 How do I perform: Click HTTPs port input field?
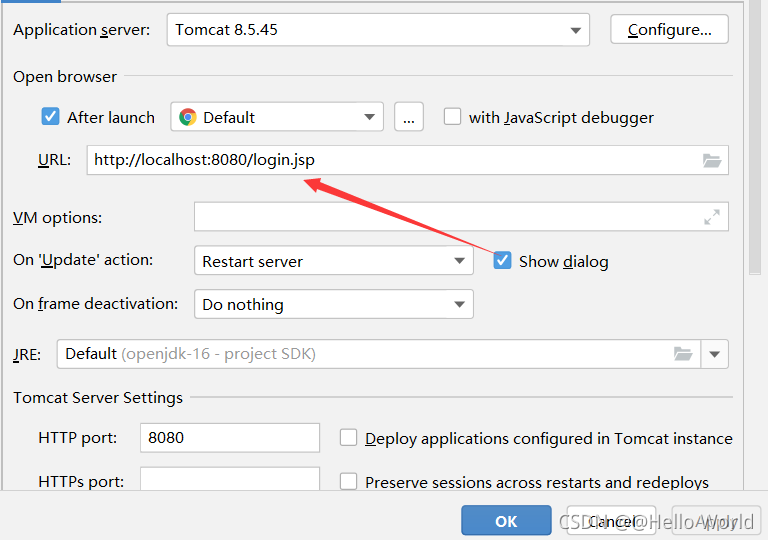(230, 479)
